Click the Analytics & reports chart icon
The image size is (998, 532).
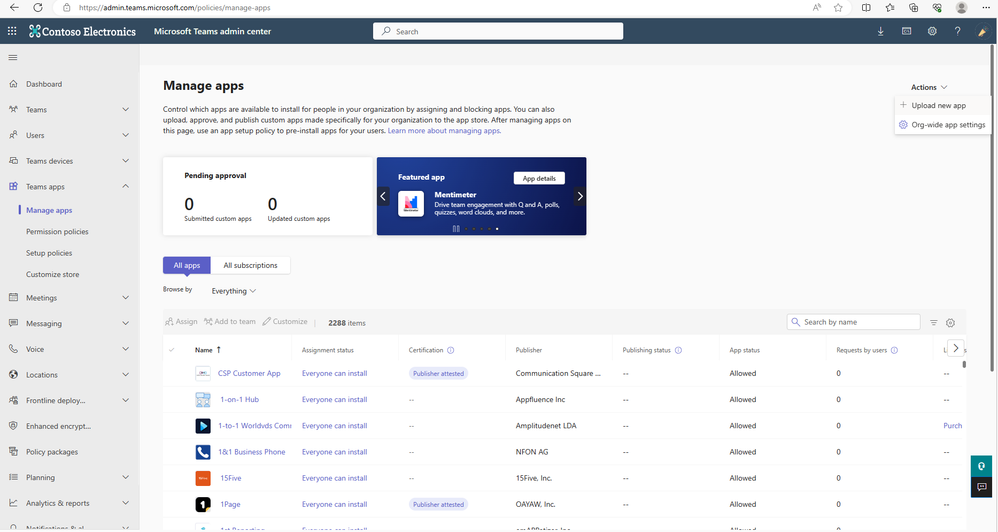[x=13, y=503]
